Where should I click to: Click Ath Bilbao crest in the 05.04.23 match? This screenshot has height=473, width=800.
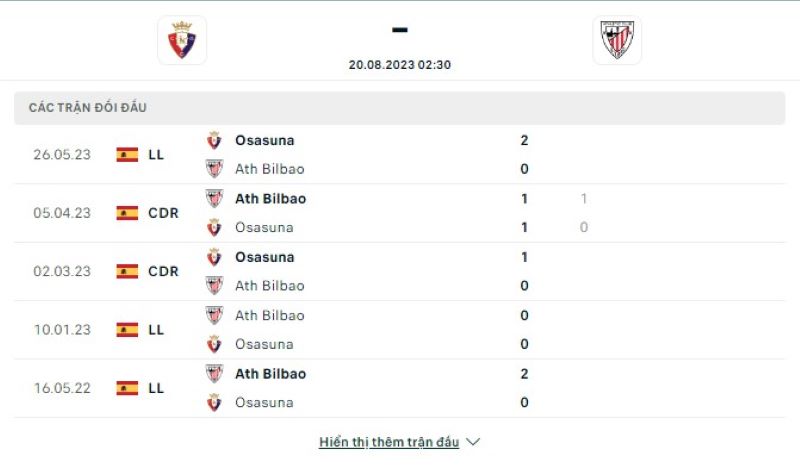pos(214,199)
